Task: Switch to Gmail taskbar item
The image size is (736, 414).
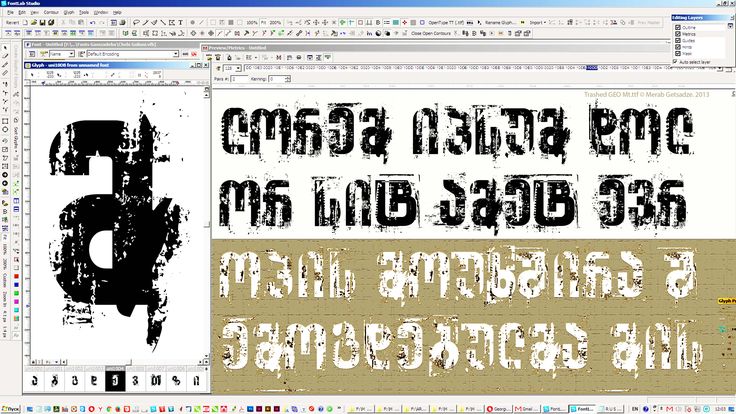Action: [525, 409]
